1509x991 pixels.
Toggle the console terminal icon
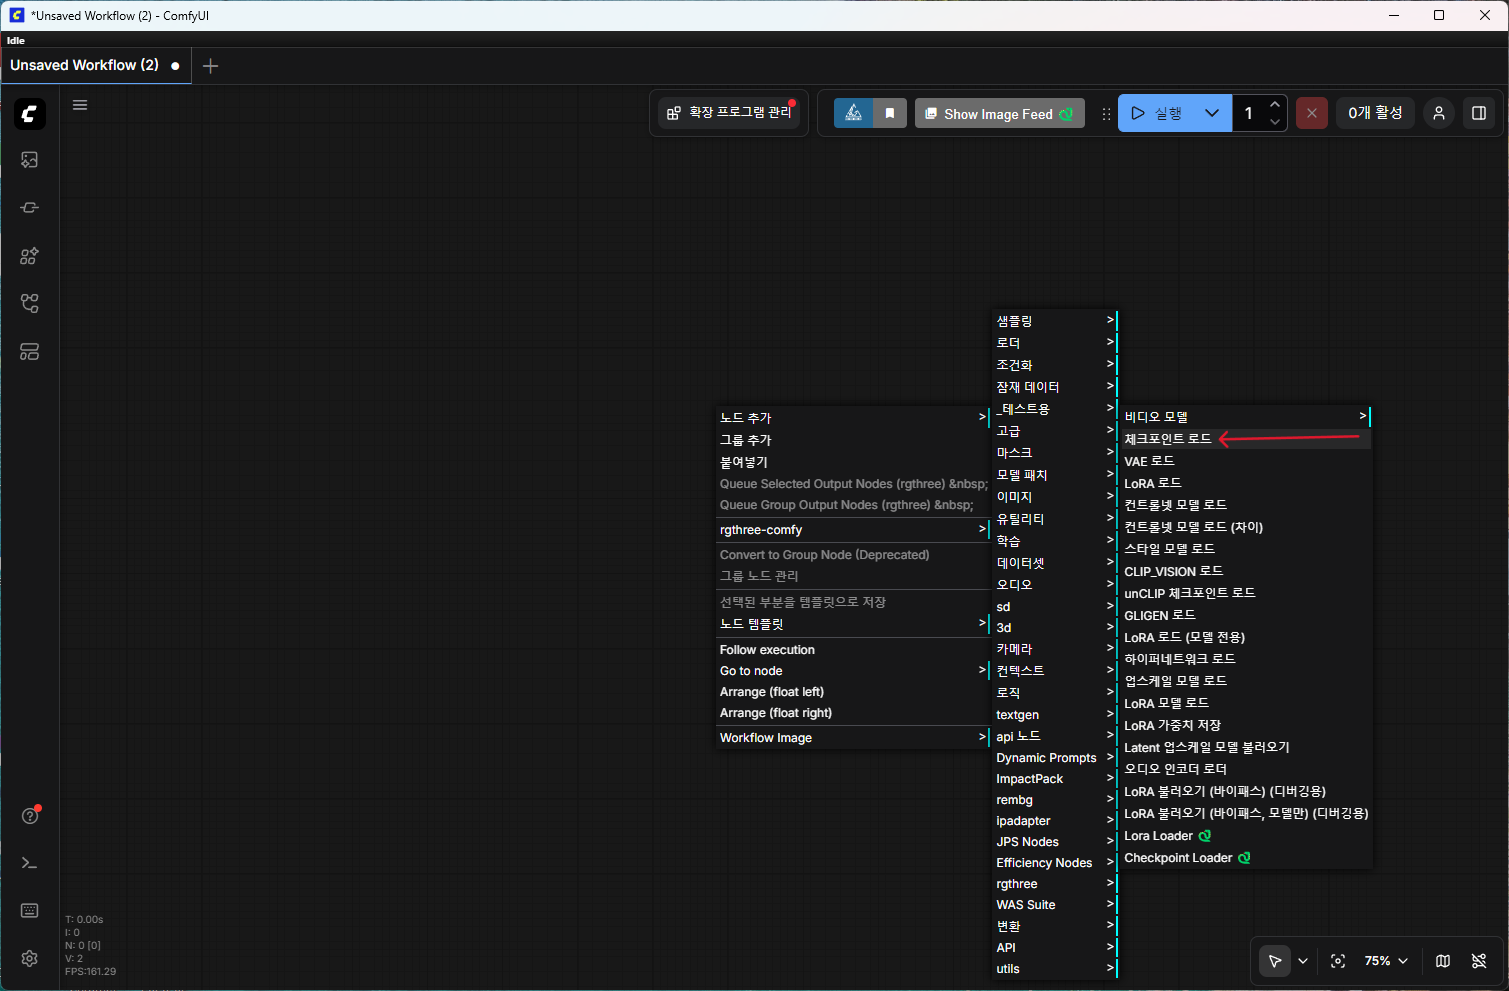click(x=30, y=863)
